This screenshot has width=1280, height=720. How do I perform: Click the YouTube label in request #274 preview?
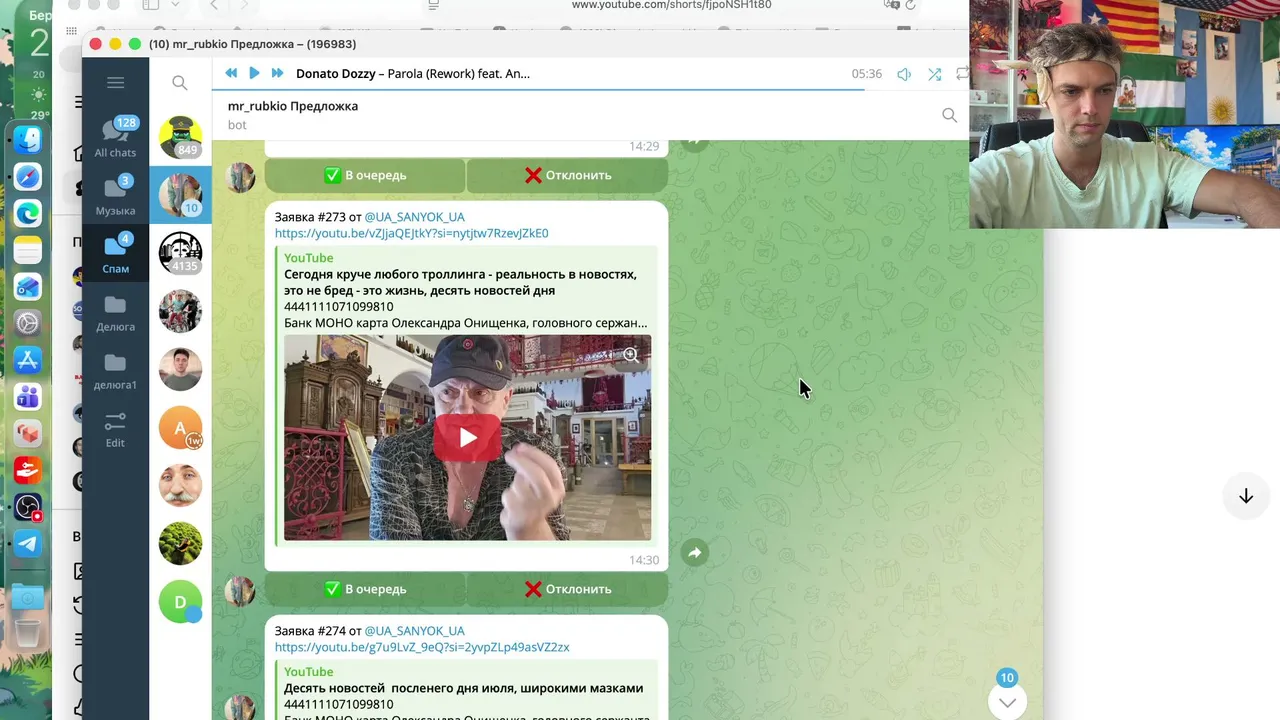pos(309,672)
